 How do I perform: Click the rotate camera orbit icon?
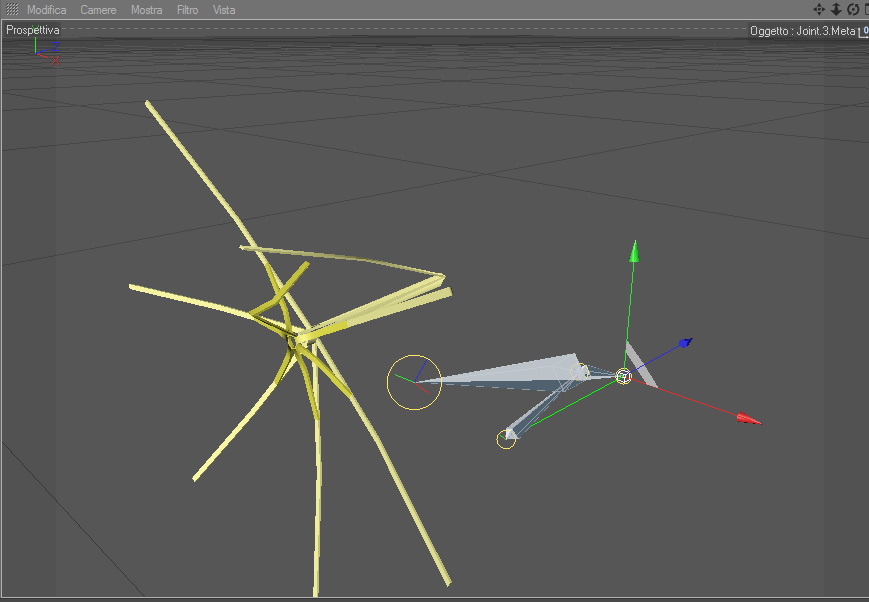[x=853, y=9]
